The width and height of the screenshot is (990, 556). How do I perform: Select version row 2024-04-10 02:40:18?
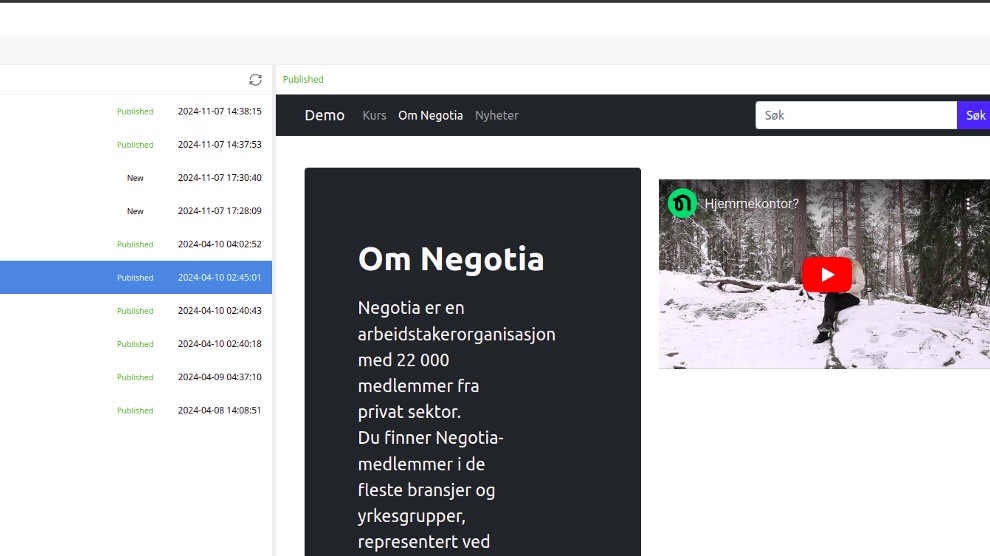[136, 344]
